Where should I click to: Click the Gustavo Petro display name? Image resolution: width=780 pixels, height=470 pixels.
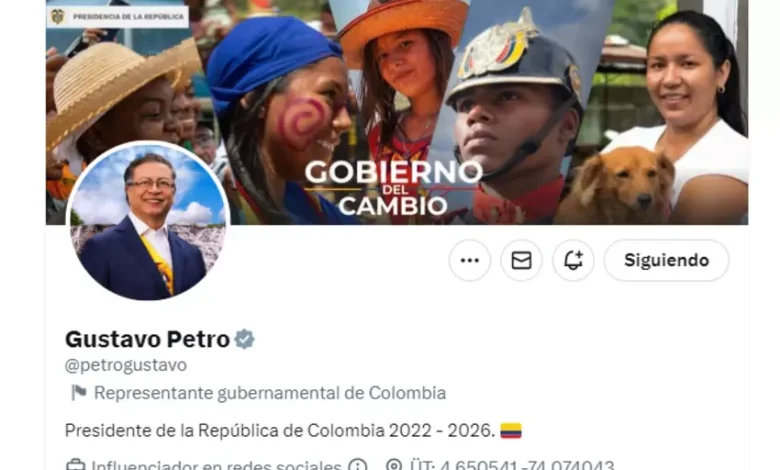[x=147, y=339]
